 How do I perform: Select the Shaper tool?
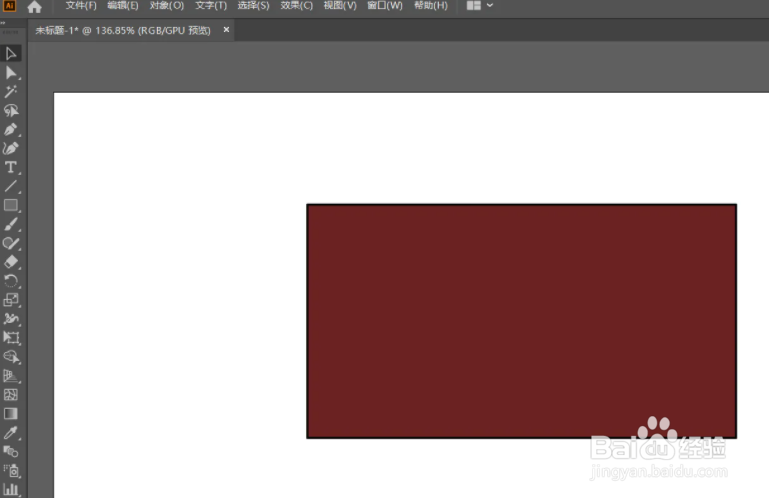11,243
